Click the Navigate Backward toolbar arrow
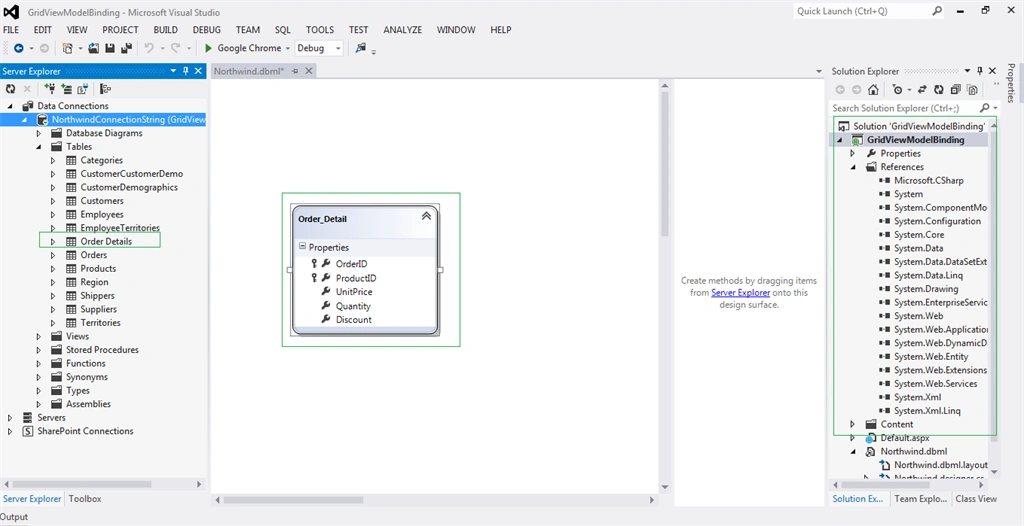The image size is (1024, 526). pyautogui.click(x=19, y=48)
